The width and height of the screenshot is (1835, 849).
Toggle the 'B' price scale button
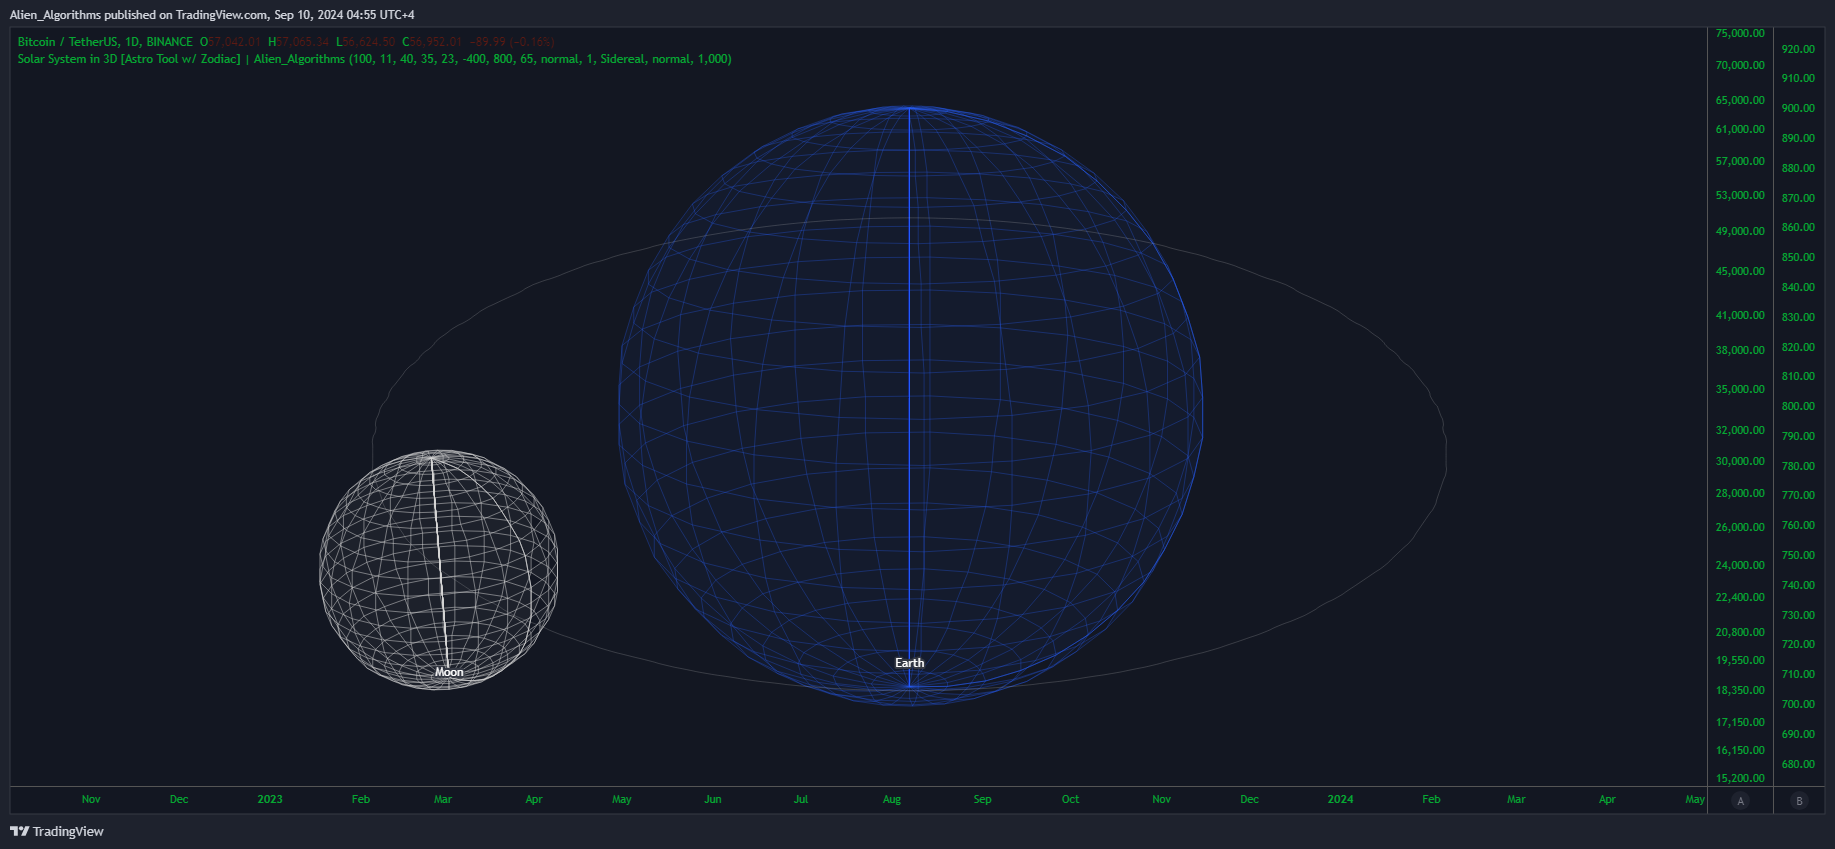[x=1799, y=800]
